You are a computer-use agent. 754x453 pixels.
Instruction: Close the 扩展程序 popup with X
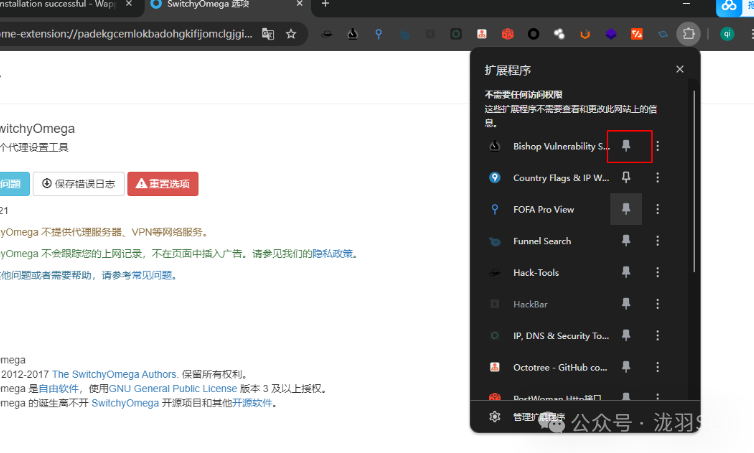(679, 69)
